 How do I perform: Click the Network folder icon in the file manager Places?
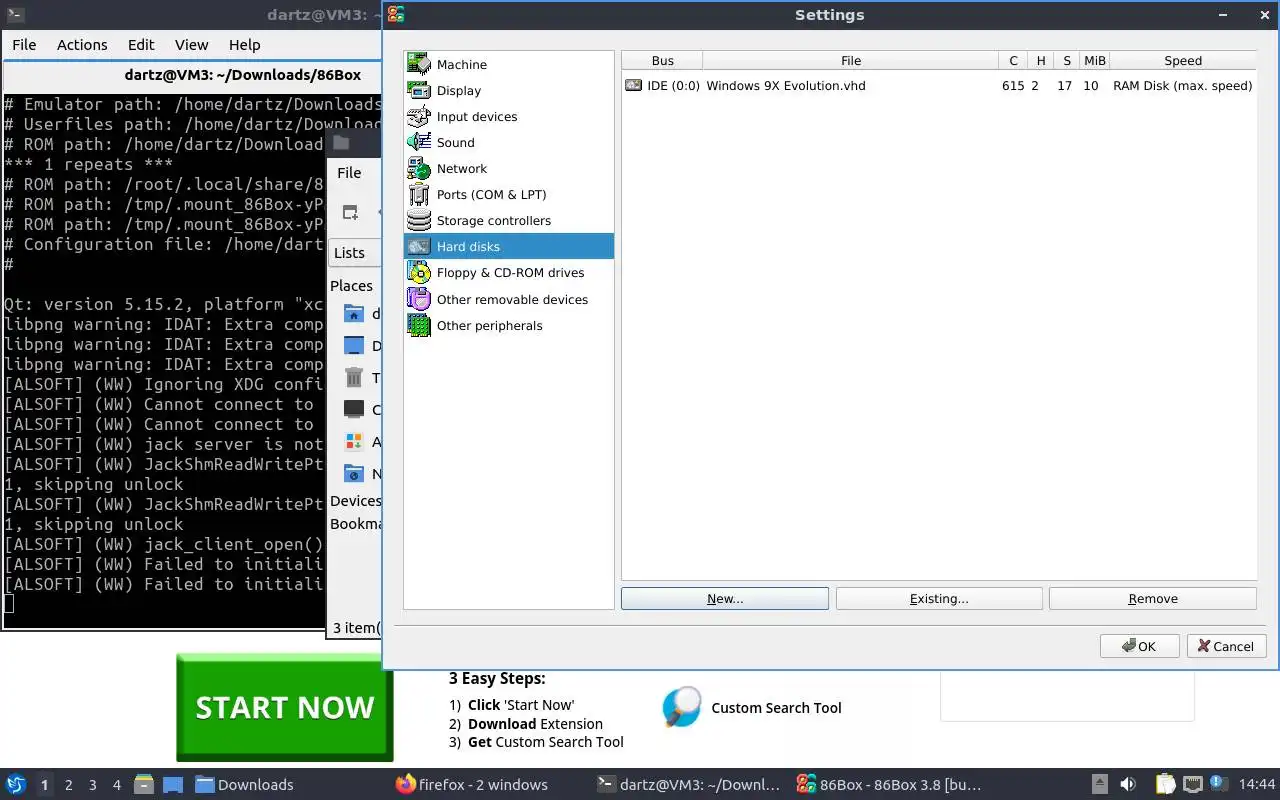click(x=353, y=473)
